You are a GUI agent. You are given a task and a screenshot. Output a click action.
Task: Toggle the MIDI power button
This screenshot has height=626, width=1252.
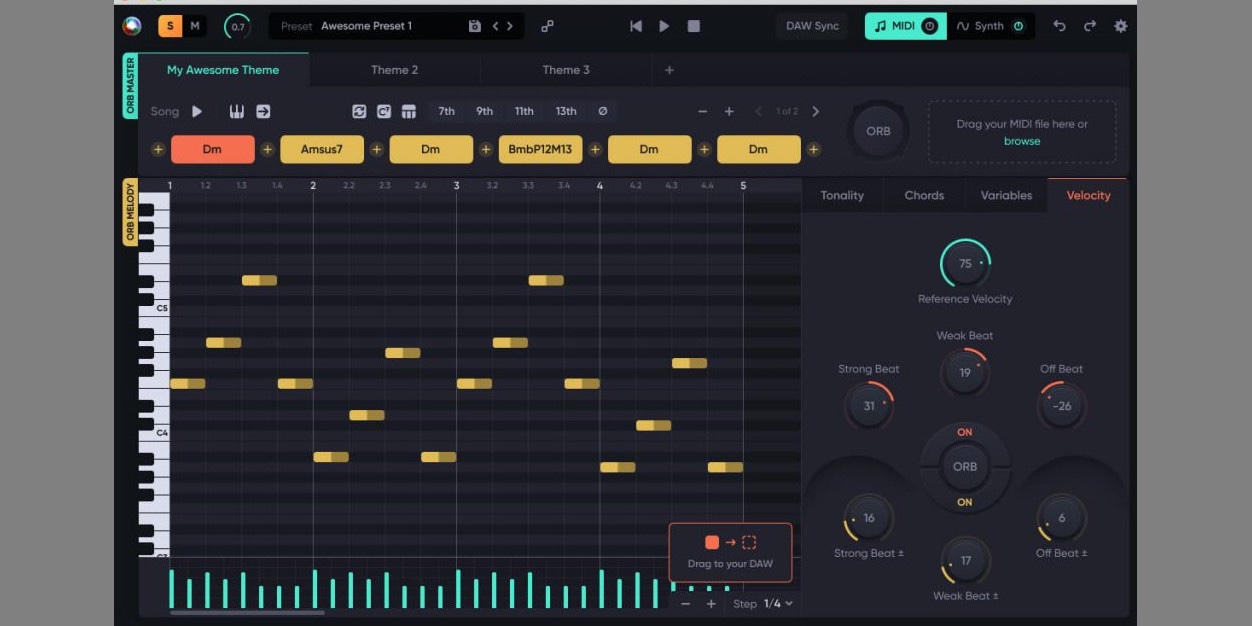pyautogui.click(x=929, y=26)
